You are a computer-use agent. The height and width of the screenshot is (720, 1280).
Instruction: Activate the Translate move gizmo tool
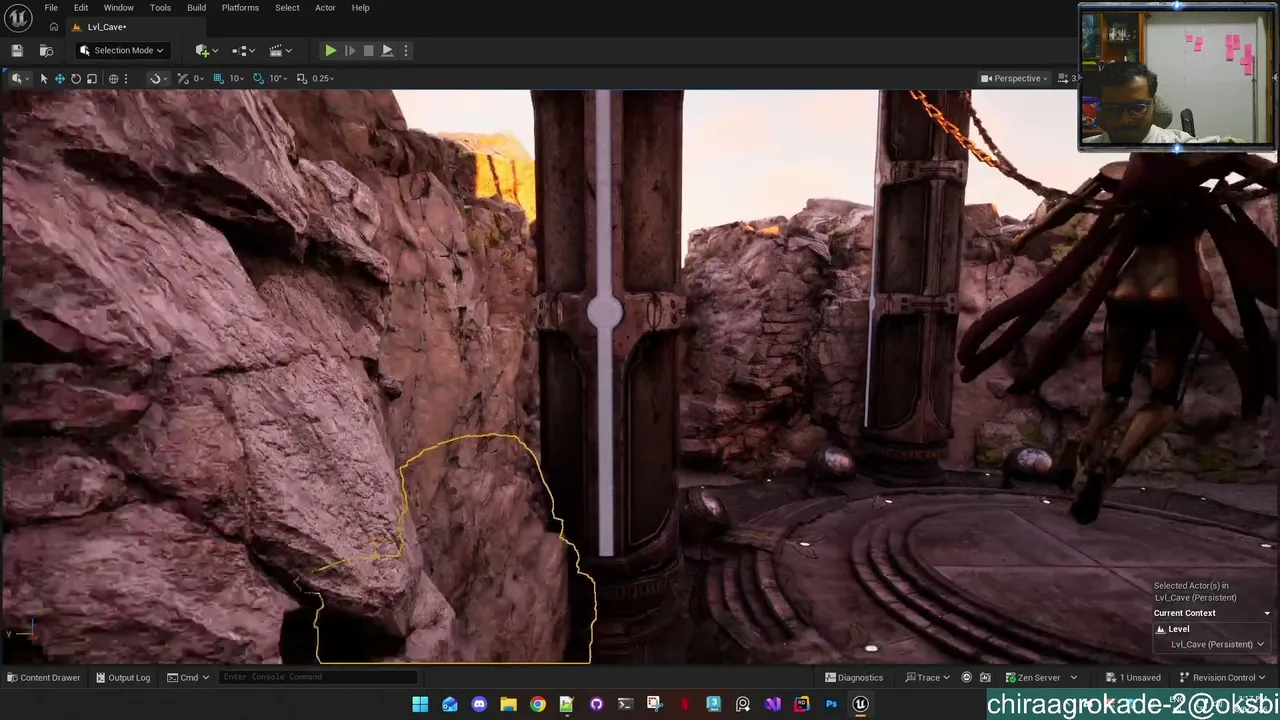coord(59,78)
